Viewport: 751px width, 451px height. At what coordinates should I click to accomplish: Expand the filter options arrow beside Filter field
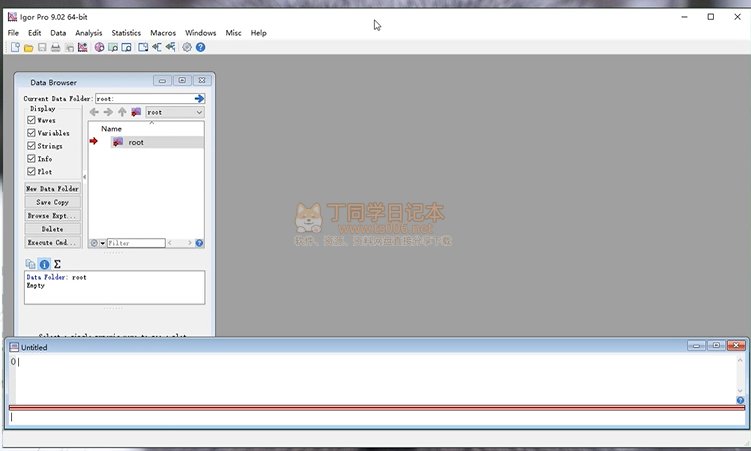(x=102, y=243)
